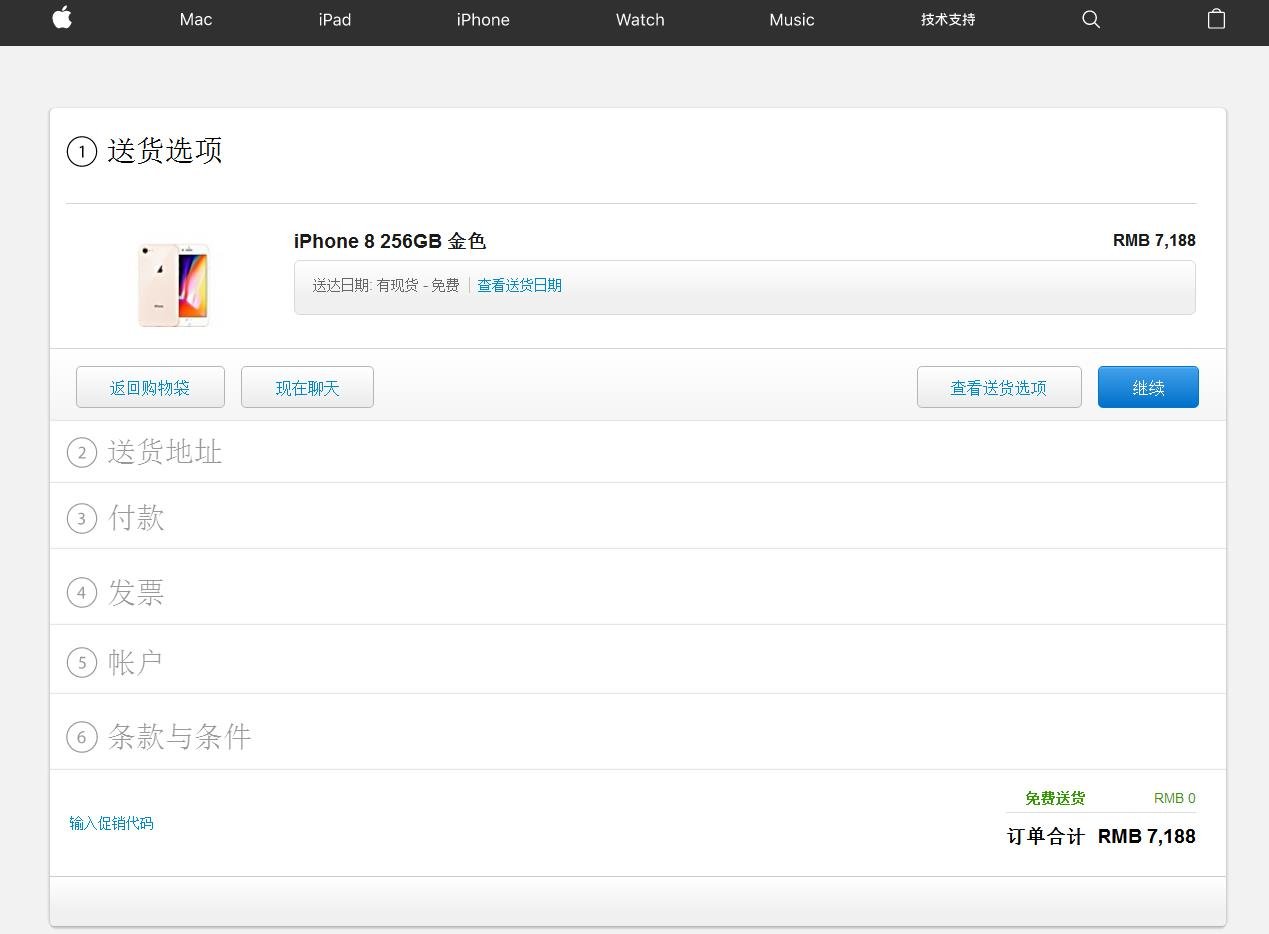Start chat with 现在聊天 button
Image resolution: width=1269 pixels, height=934 pixels.
tap(307, 388)
